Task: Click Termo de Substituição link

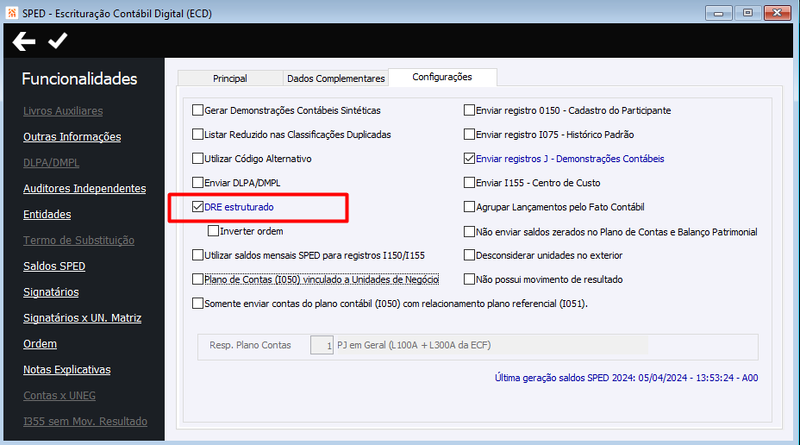Action: (79, 240)
